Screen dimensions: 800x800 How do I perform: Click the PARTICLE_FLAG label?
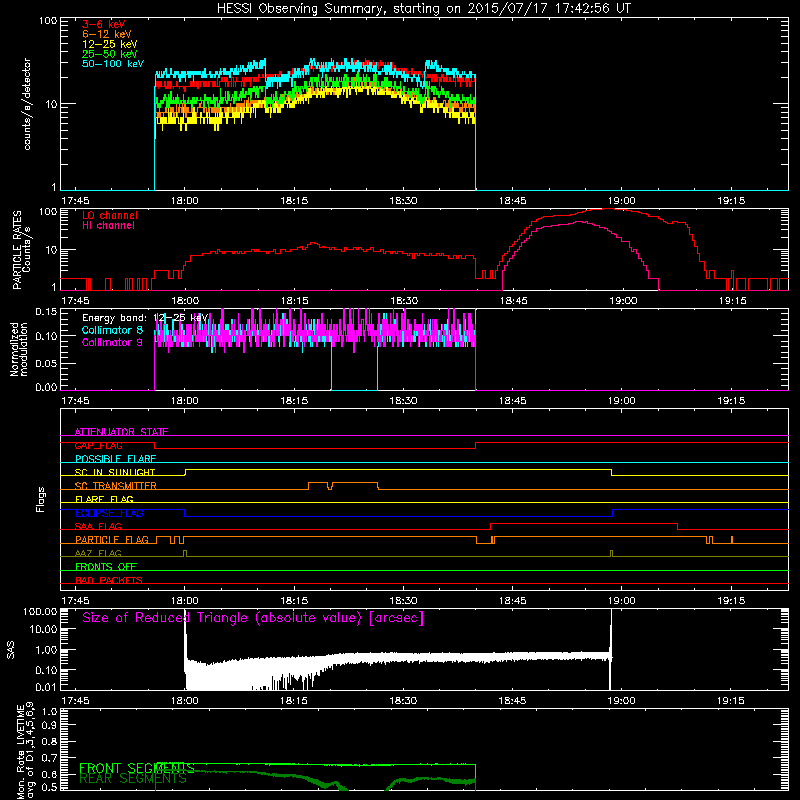point(112,540)
